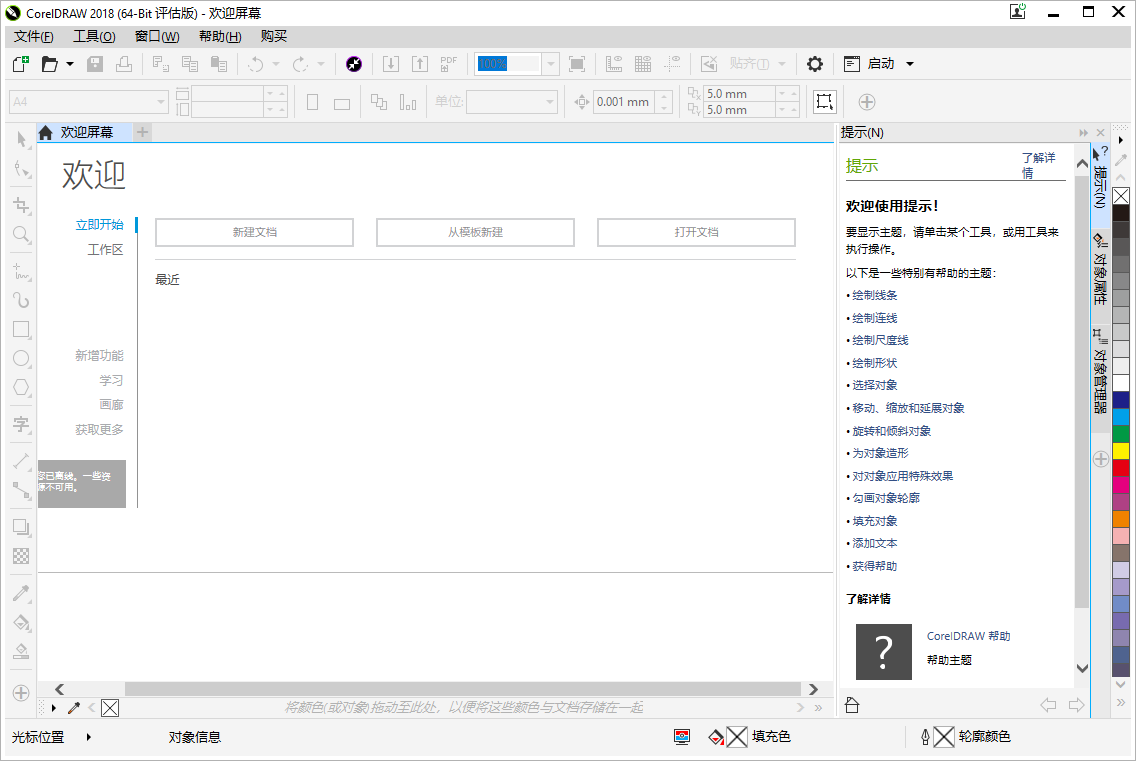Open 获取更多 in welcome sidebar
The width and height of the screenshot is (1136, 761).
point(99,430)
